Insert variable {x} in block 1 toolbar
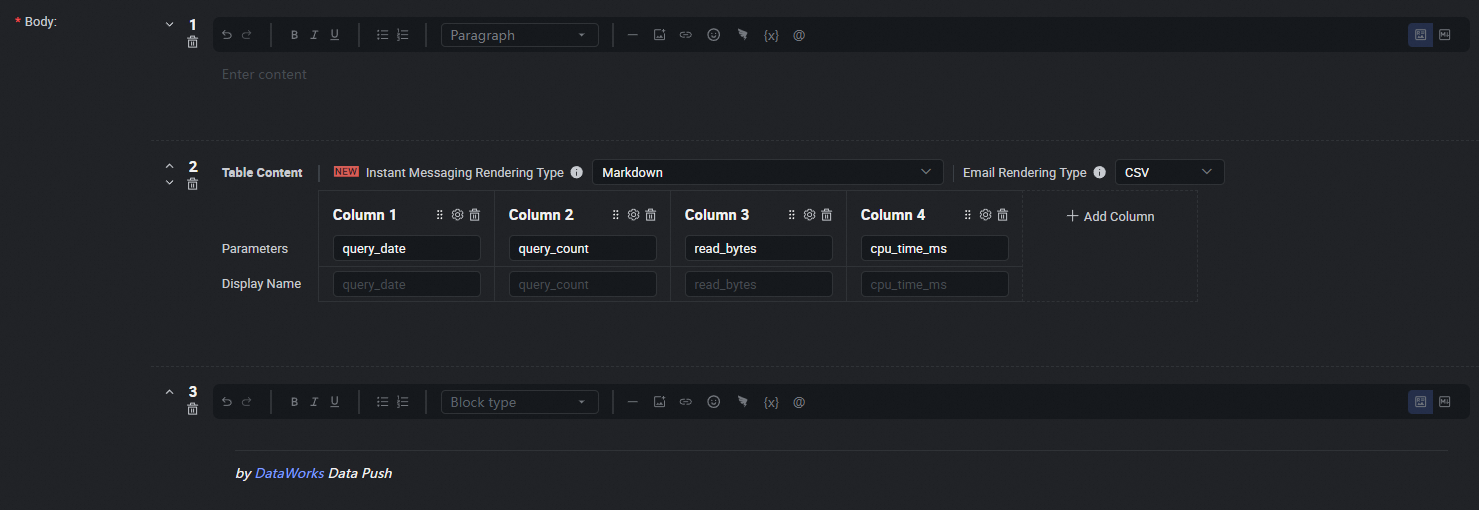1479x510 pixels. [x=771, y=35]
